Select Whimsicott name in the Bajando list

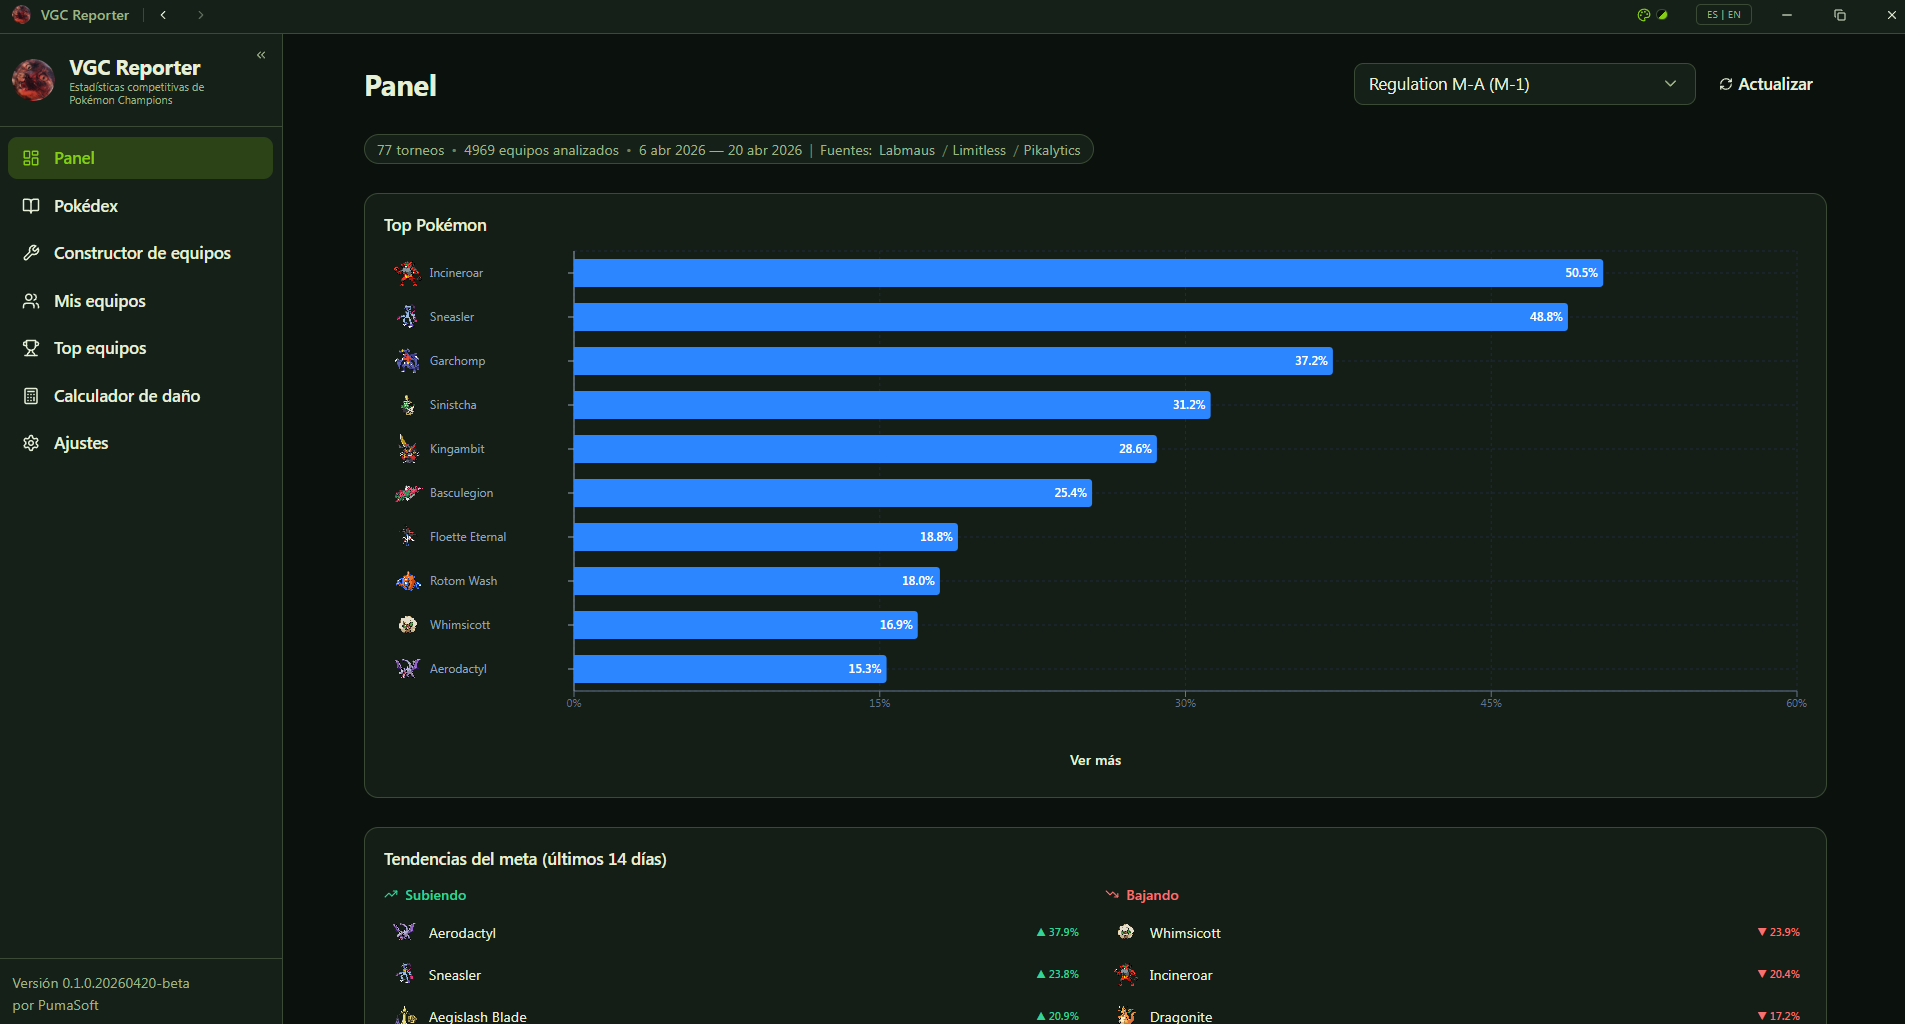[x=1185, y=933]
